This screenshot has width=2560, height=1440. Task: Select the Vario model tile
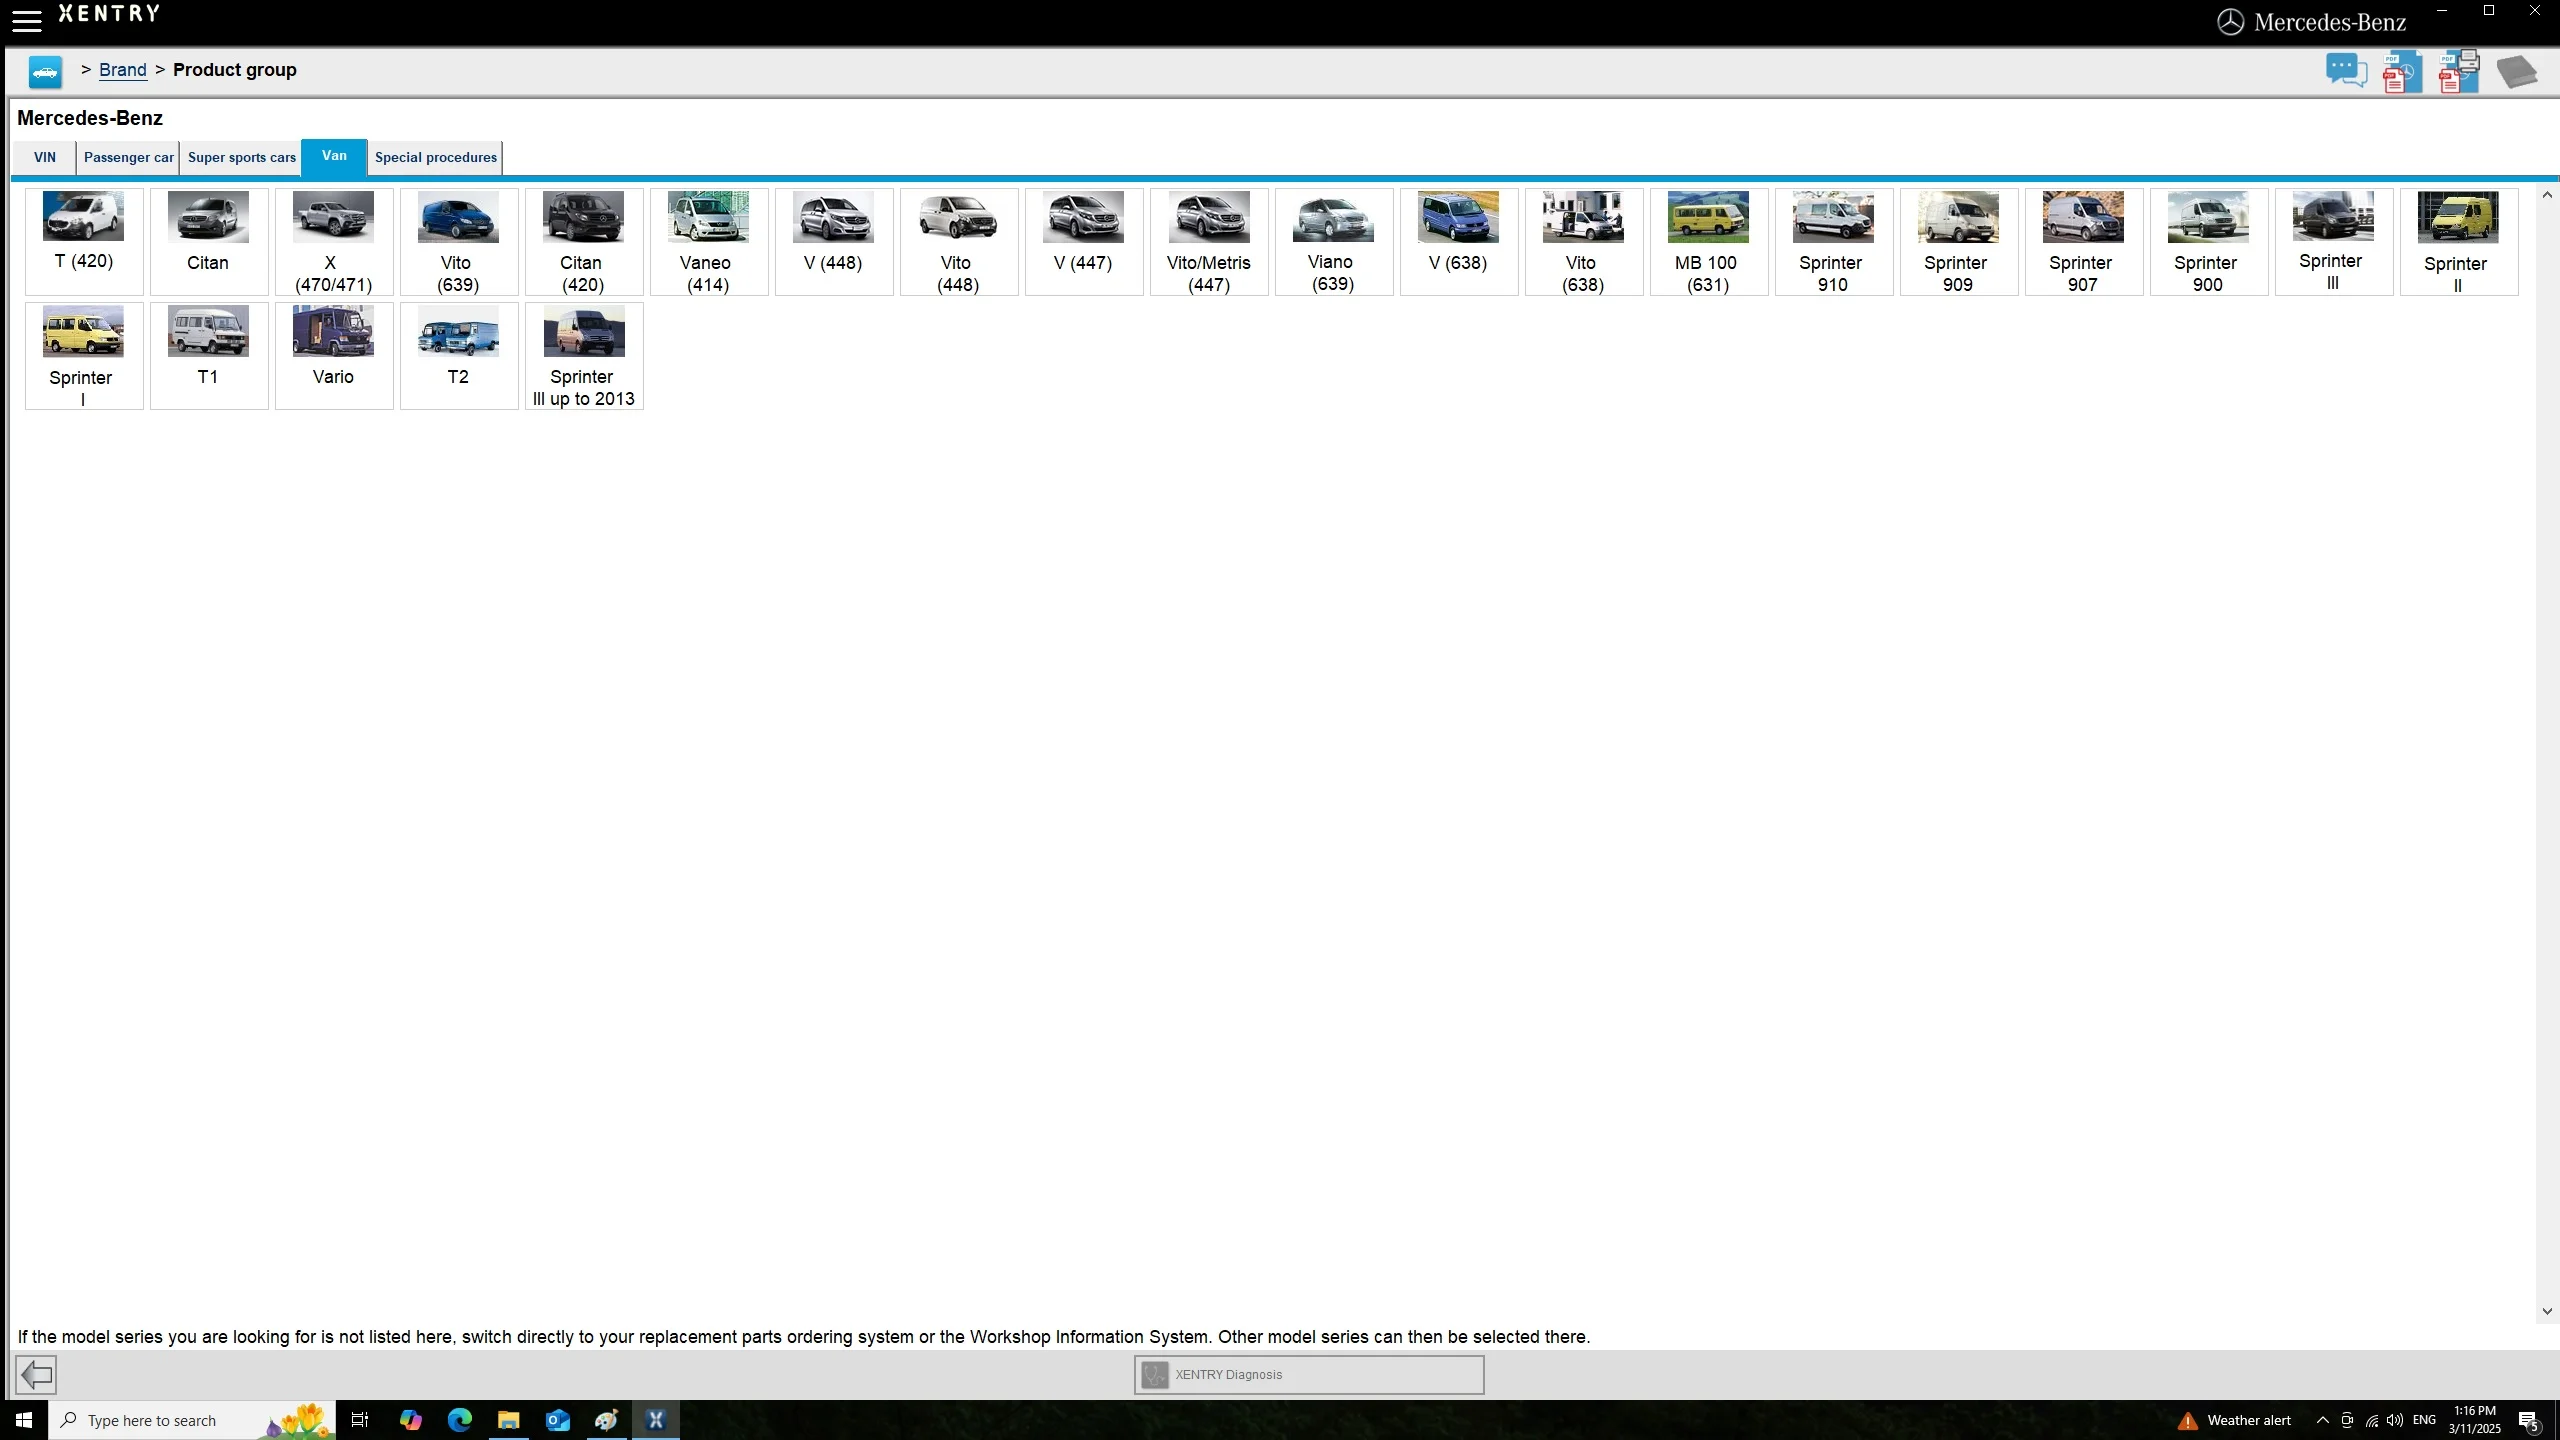334,356
